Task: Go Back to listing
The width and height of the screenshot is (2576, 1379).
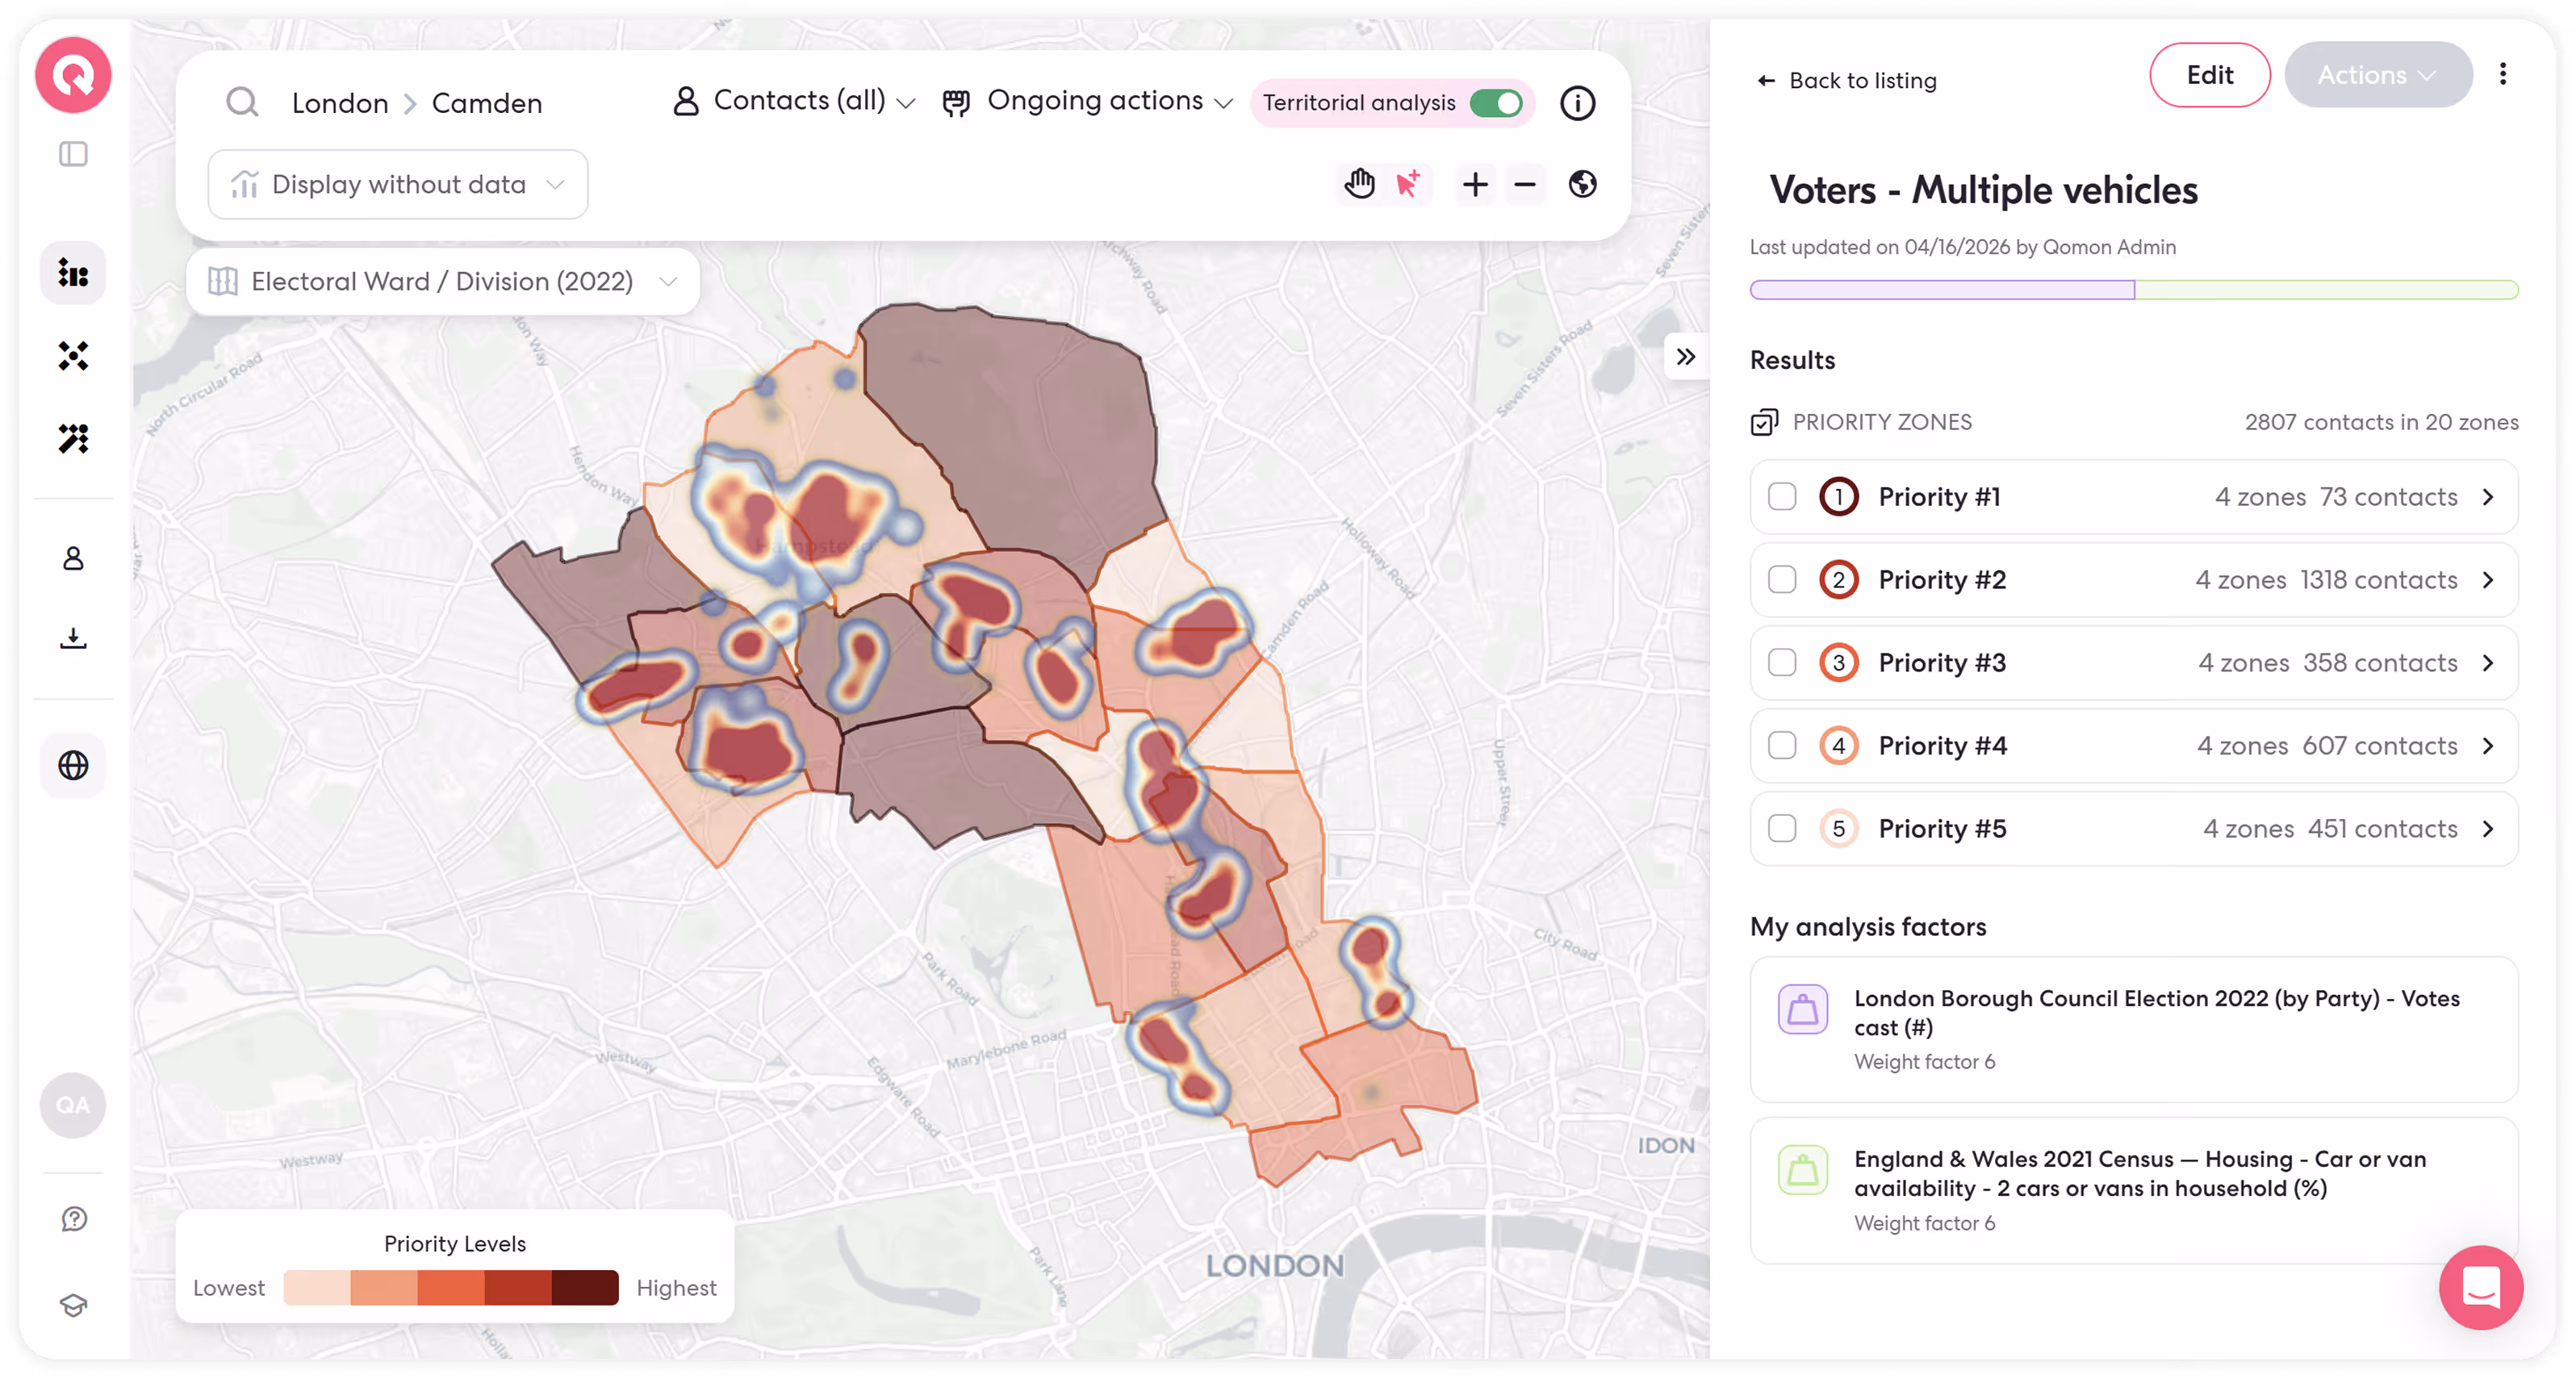Action: tap(1847, 80)
